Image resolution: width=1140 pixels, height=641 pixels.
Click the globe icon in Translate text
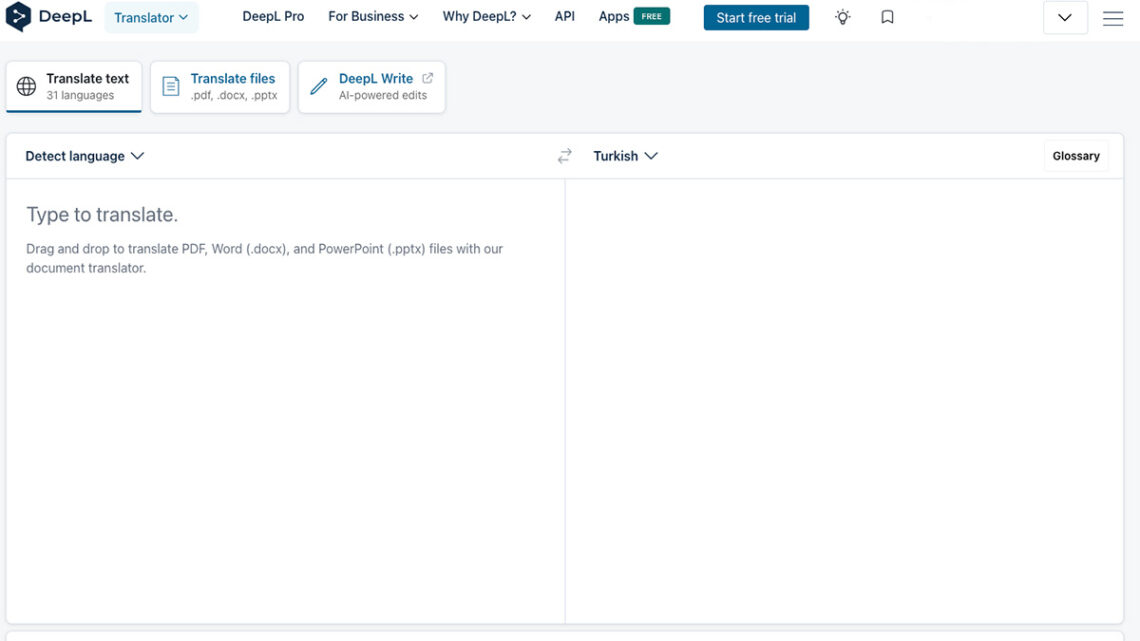pyautogui.click(x=26, y=86)
